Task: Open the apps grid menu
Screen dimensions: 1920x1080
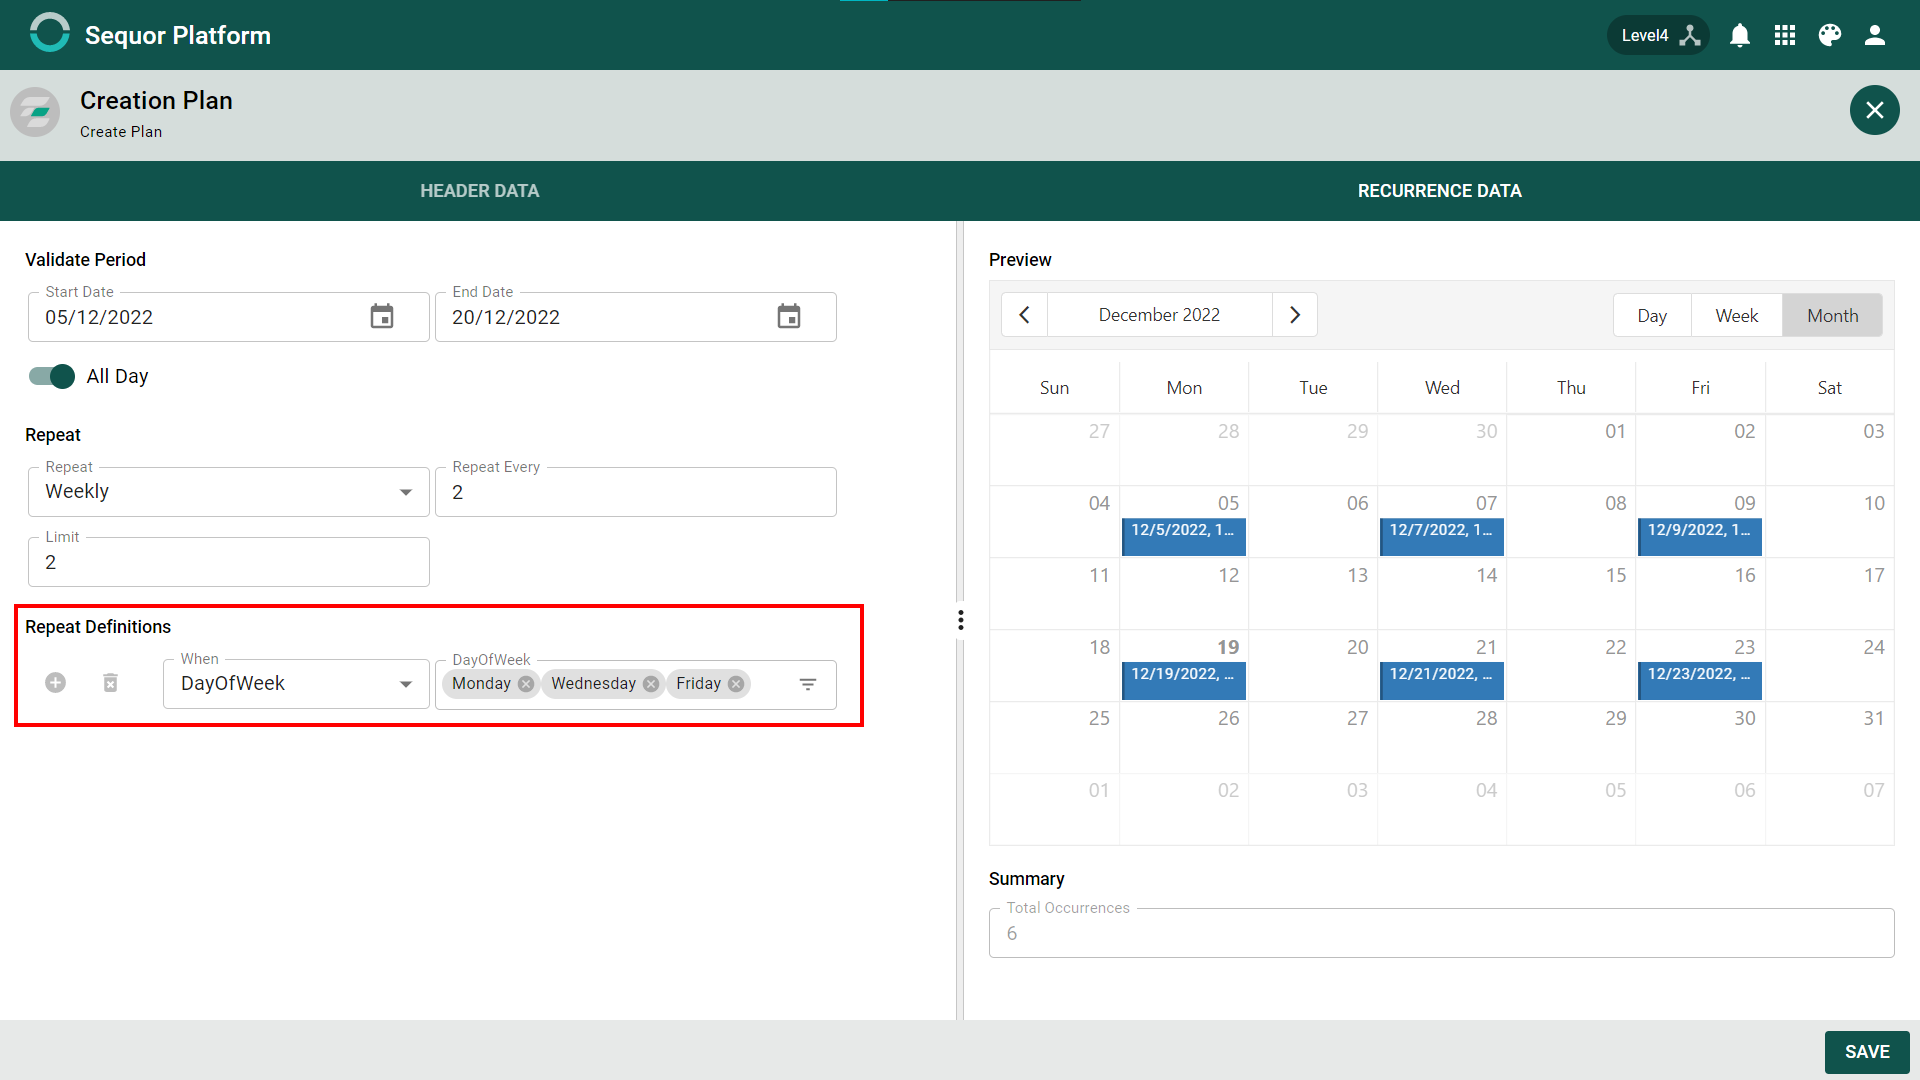Action: (x=1785, y=35)
